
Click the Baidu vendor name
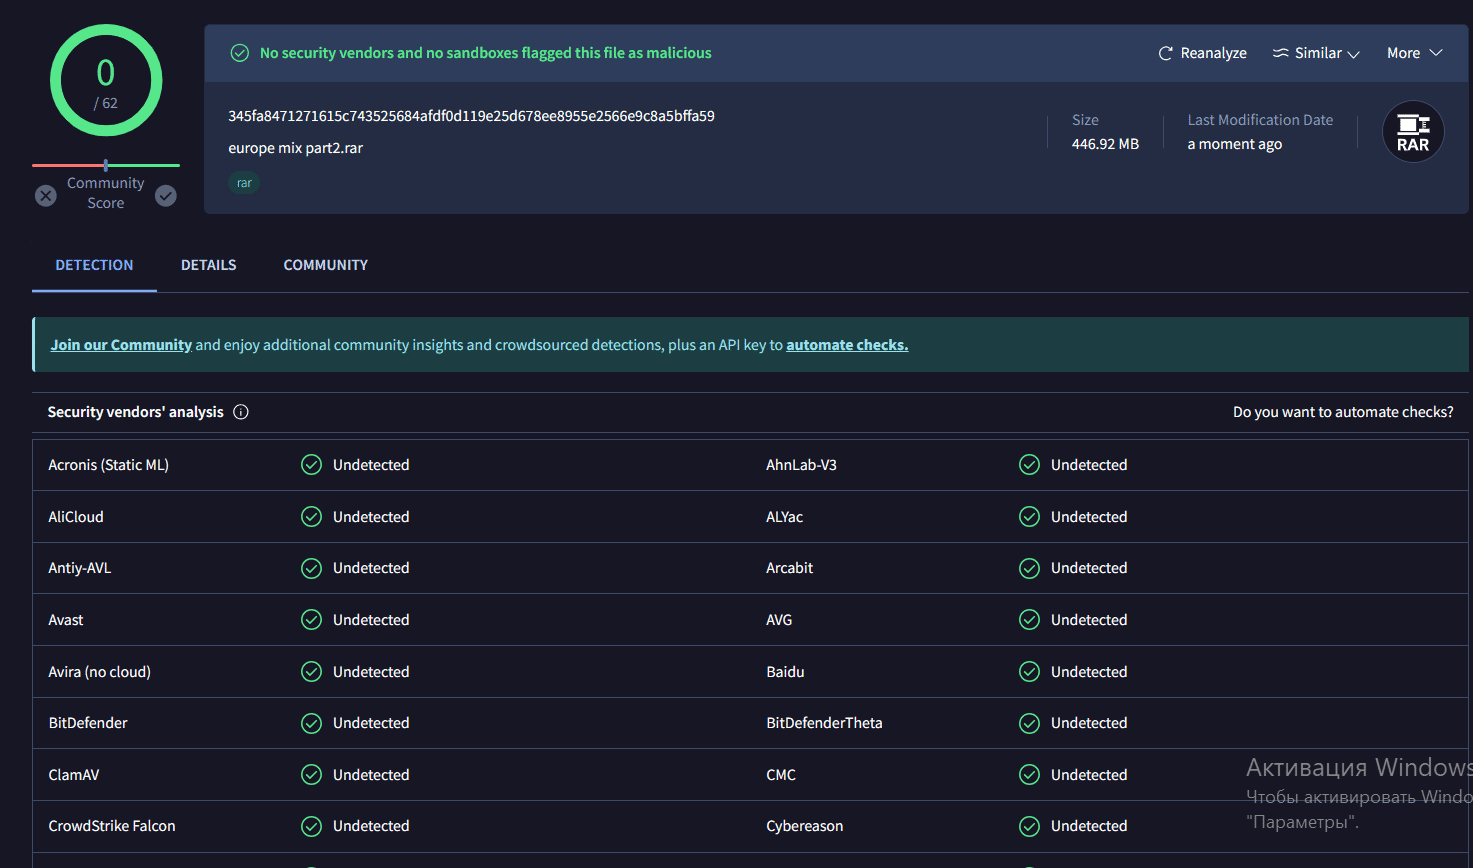pos(785,672)
